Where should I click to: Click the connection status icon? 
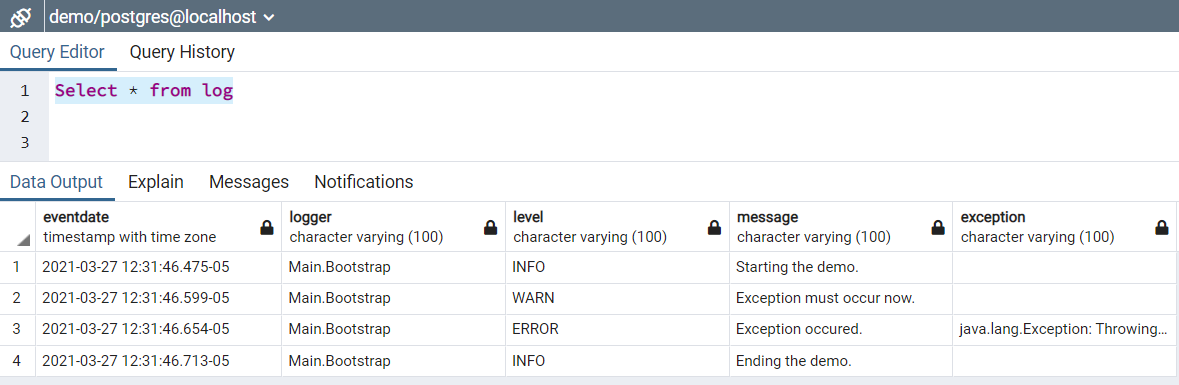point(21,16)
